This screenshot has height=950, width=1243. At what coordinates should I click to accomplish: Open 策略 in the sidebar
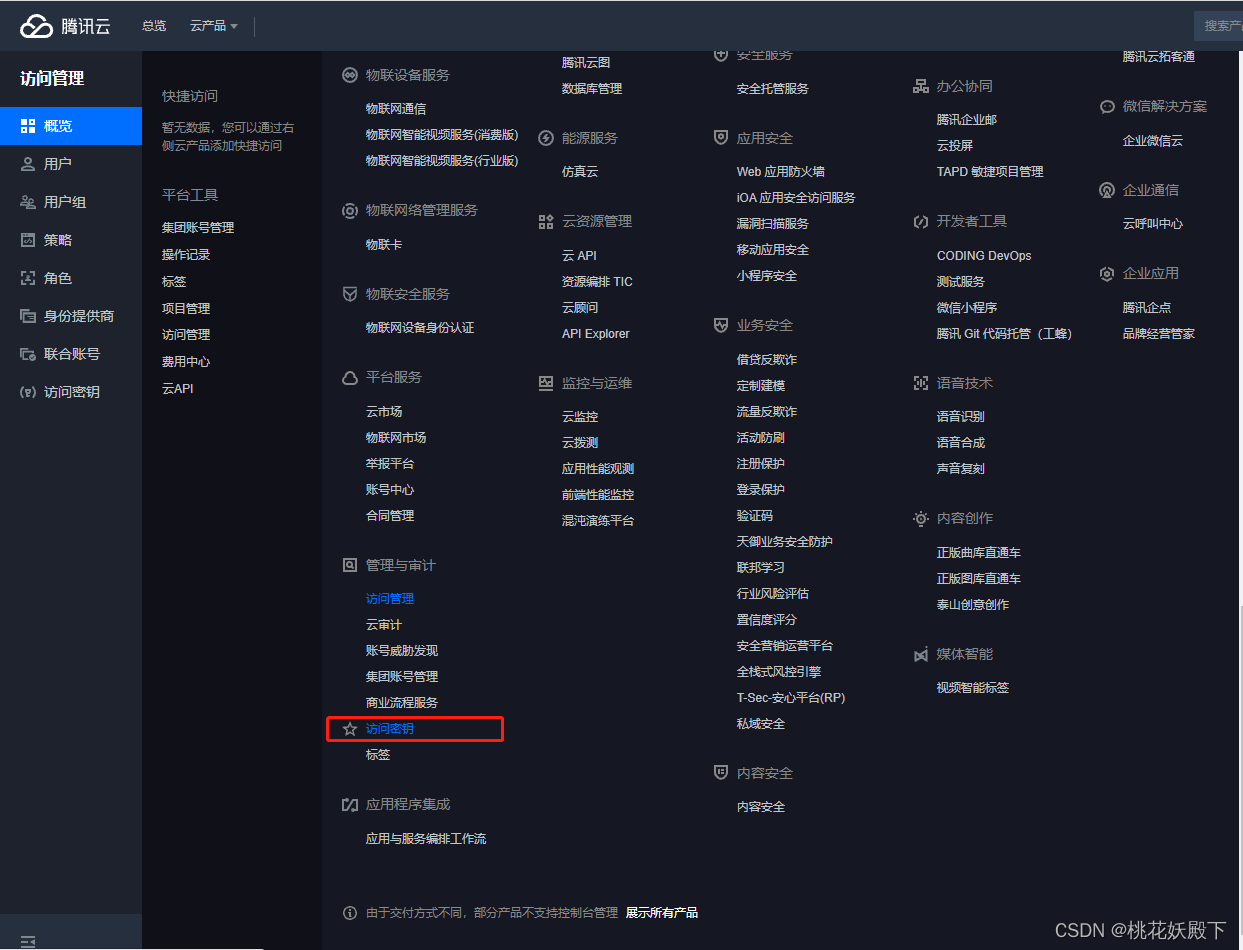[x=71, y=240]
